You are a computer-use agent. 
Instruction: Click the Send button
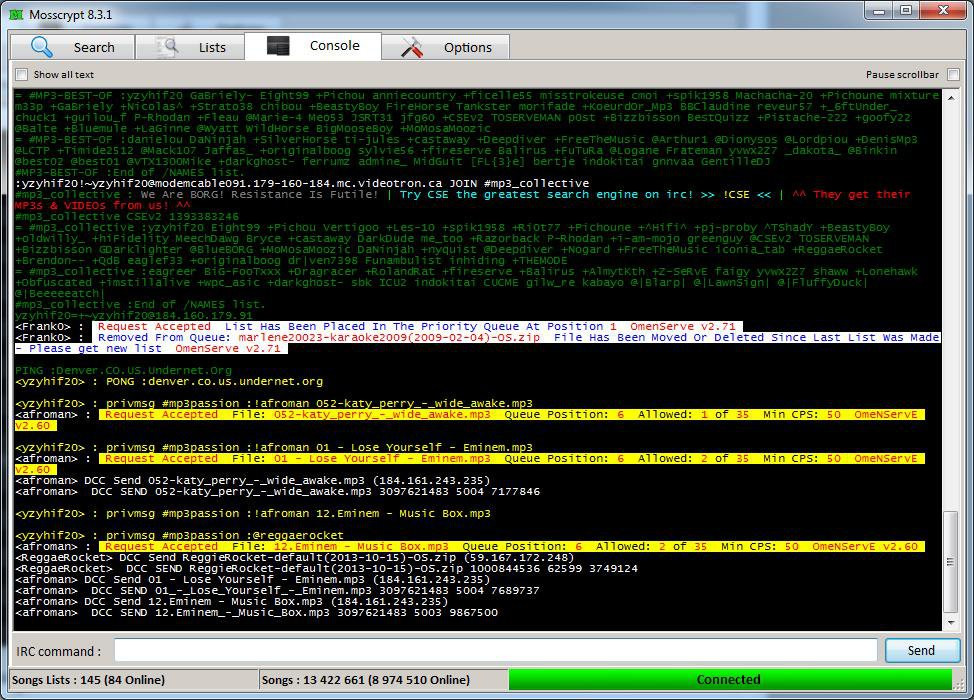click(x=922, y=650)
